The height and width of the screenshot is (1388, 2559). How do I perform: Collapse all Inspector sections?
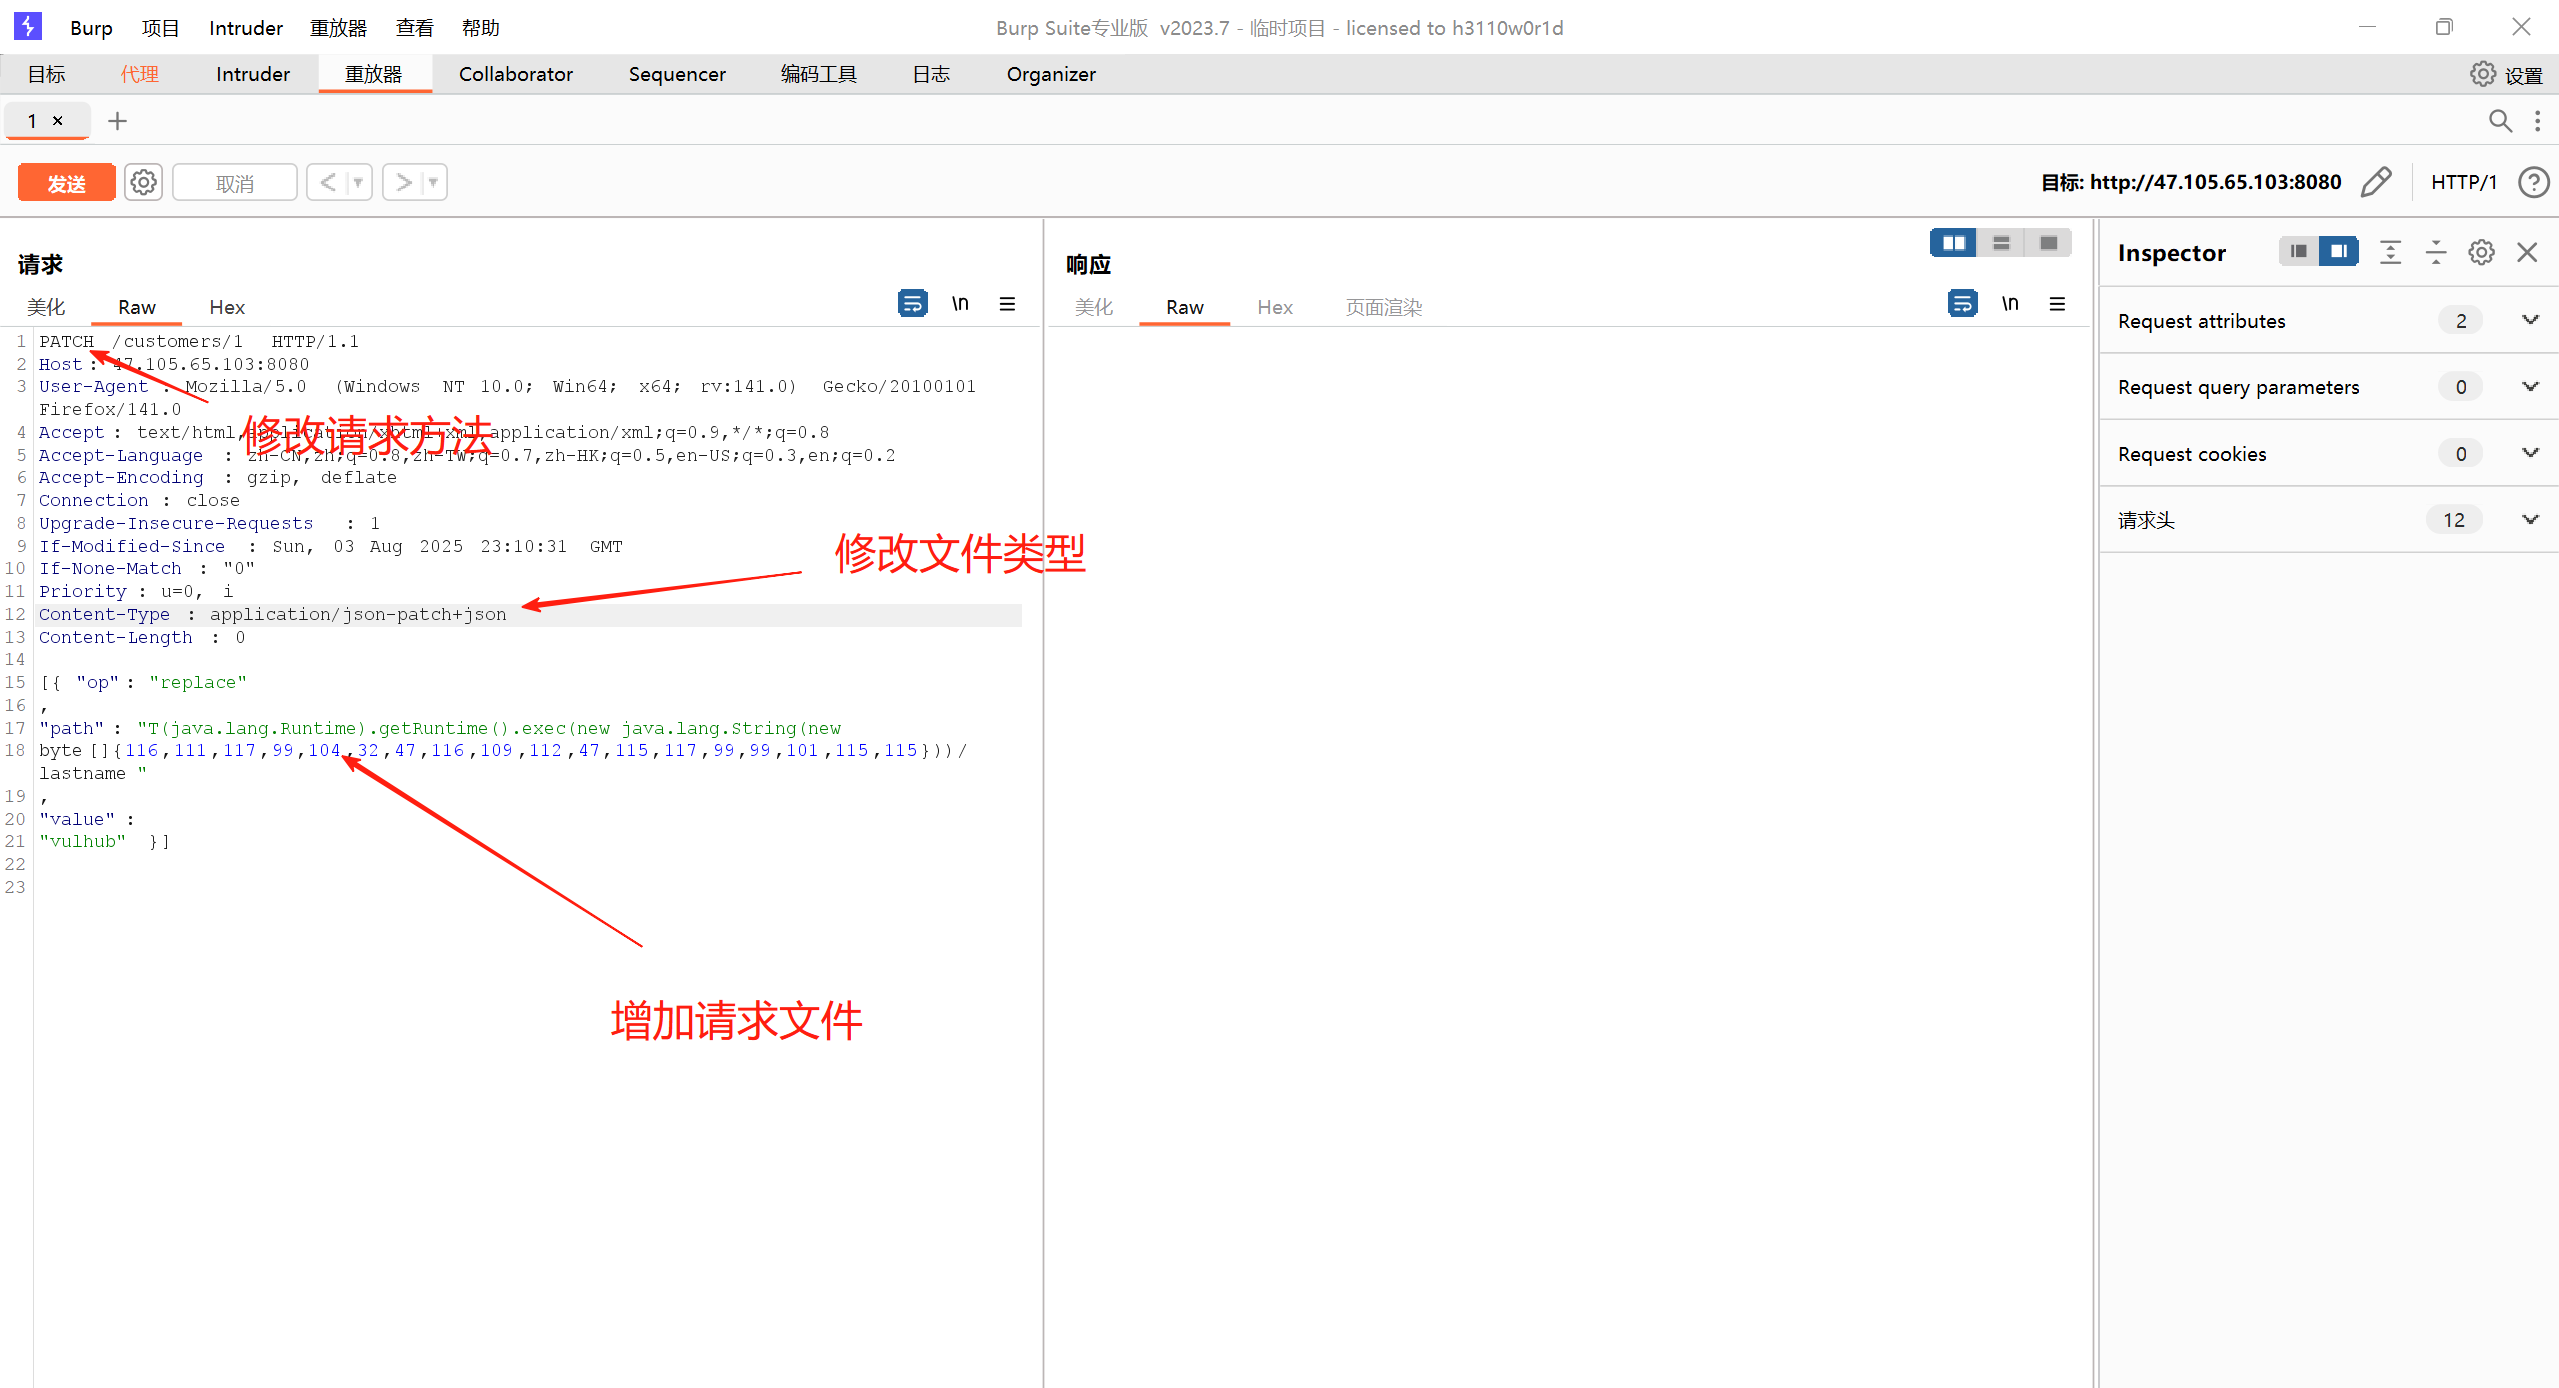pos(2436,252)
